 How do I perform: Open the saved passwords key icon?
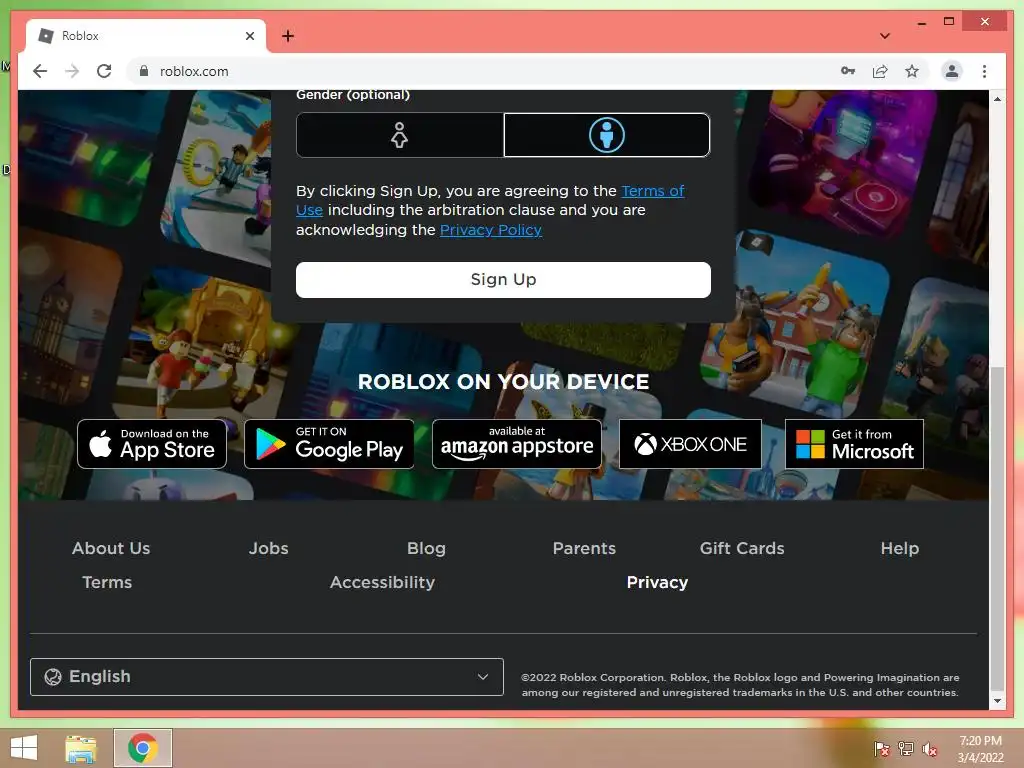coord(848,71)
